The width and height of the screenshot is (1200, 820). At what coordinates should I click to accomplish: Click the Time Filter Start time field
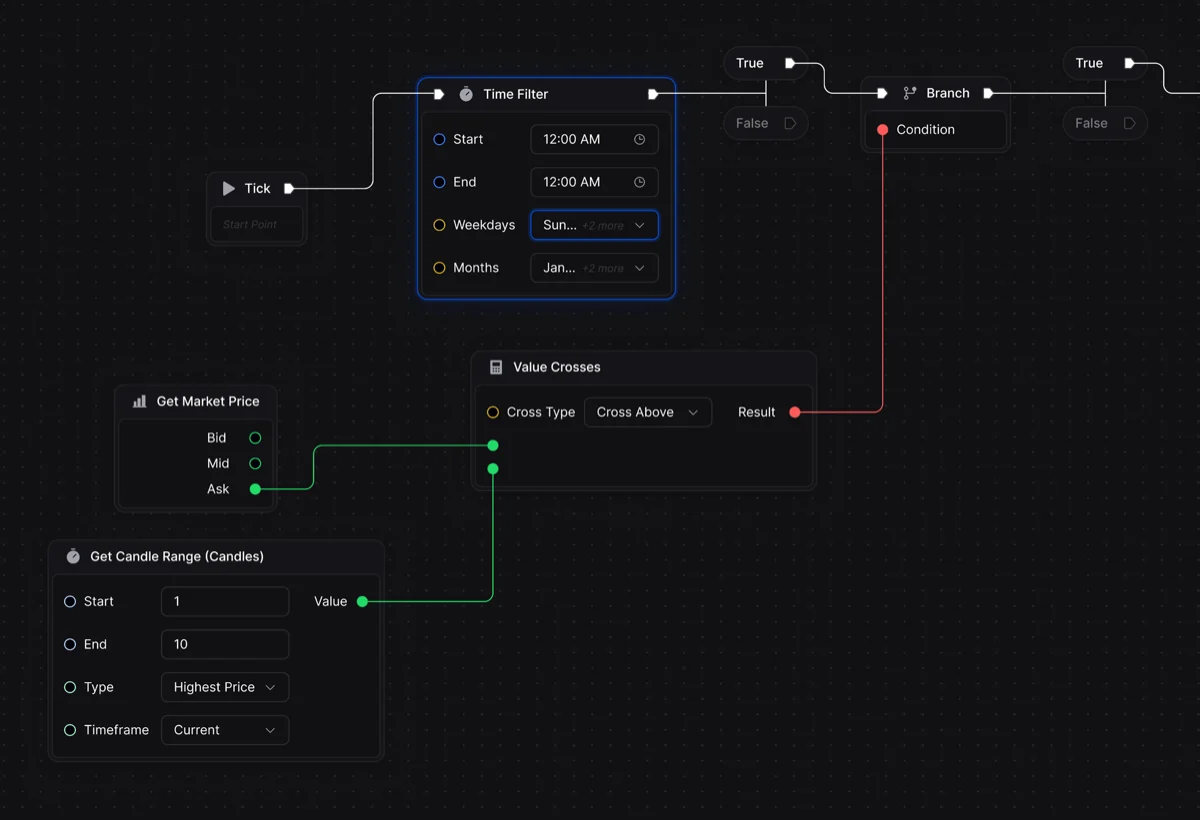[594, 139]
